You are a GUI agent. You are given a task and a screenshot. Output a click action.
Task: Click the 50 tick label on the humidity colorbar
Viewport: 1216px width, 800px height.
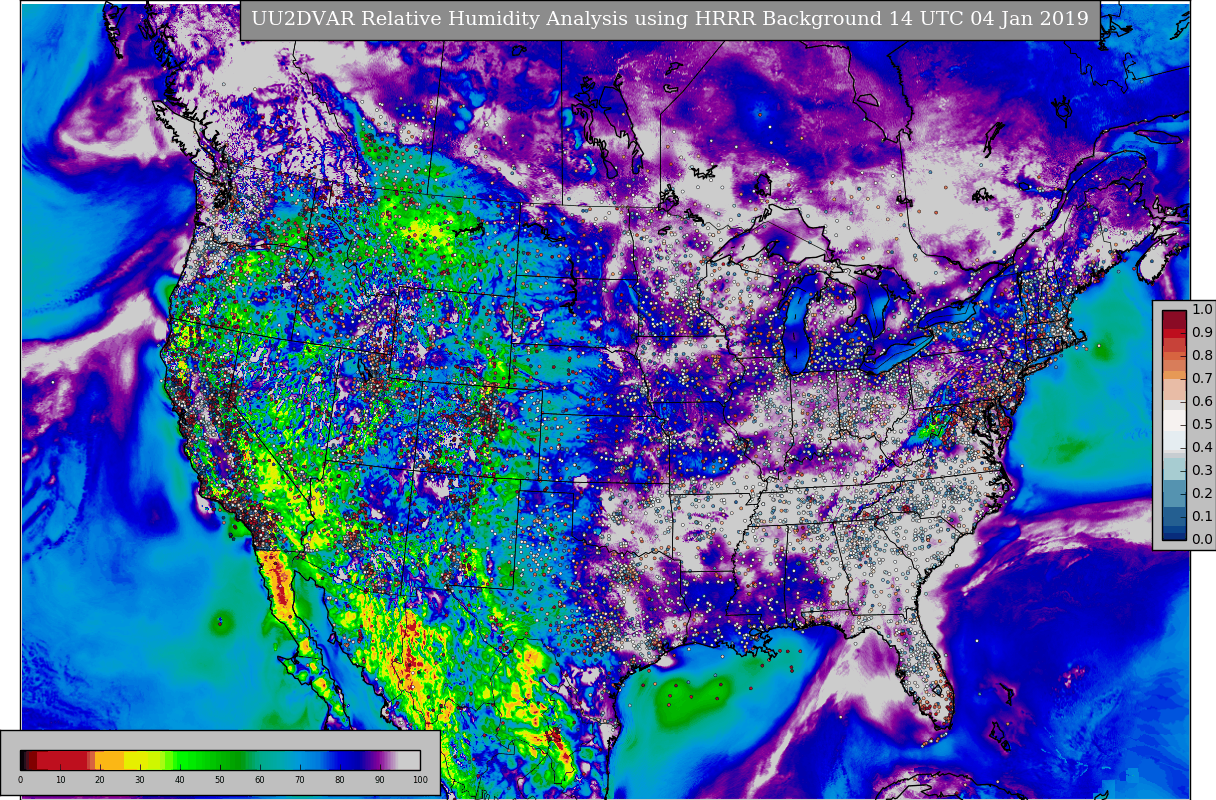(x=220, y=780)
